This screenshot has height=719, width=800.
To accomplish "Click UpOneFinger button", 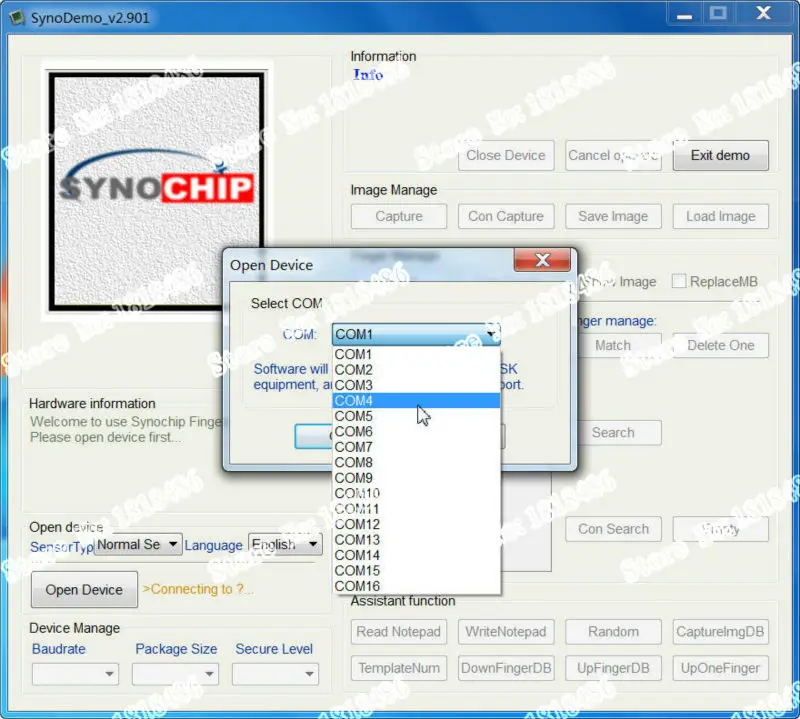I will 720,668.
